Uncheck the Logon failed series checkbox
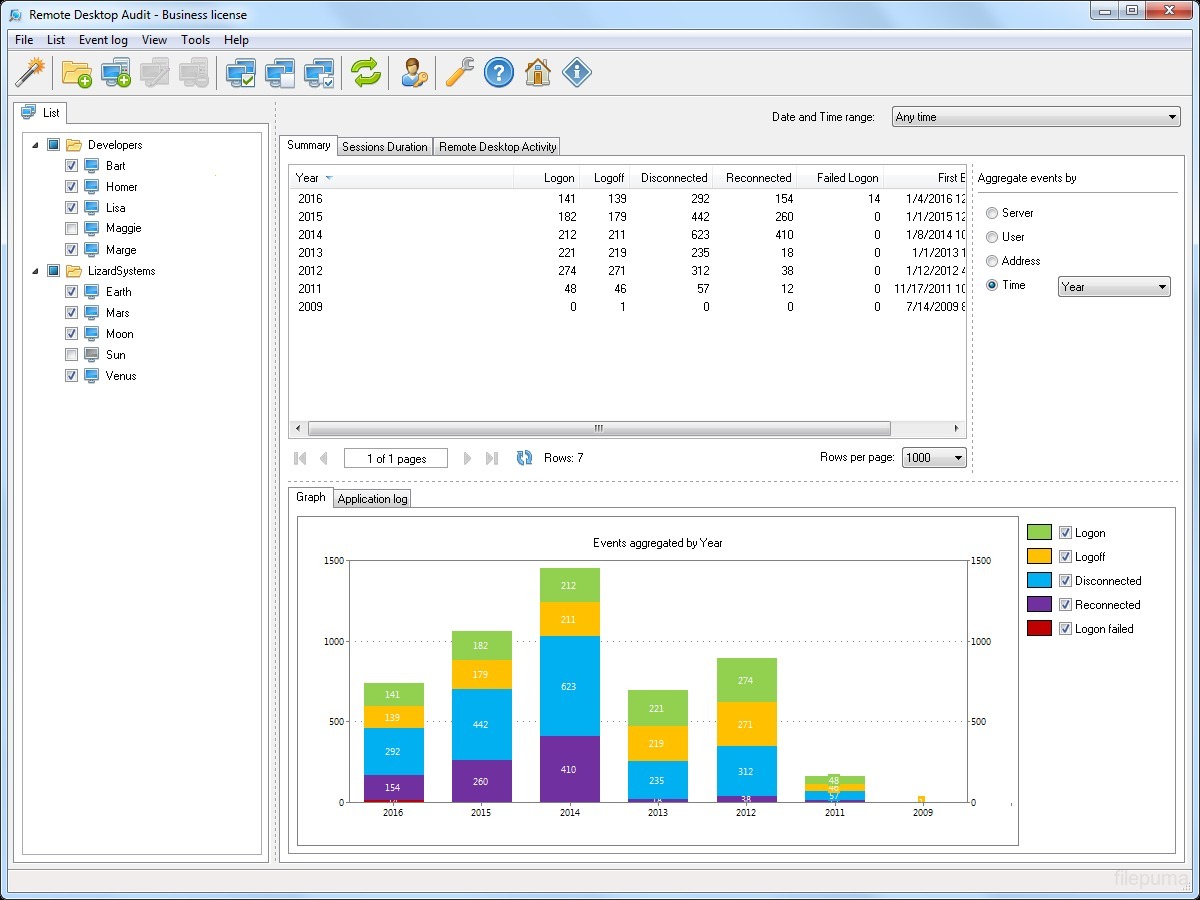The image size is (1200, 900). (1065, 629)
